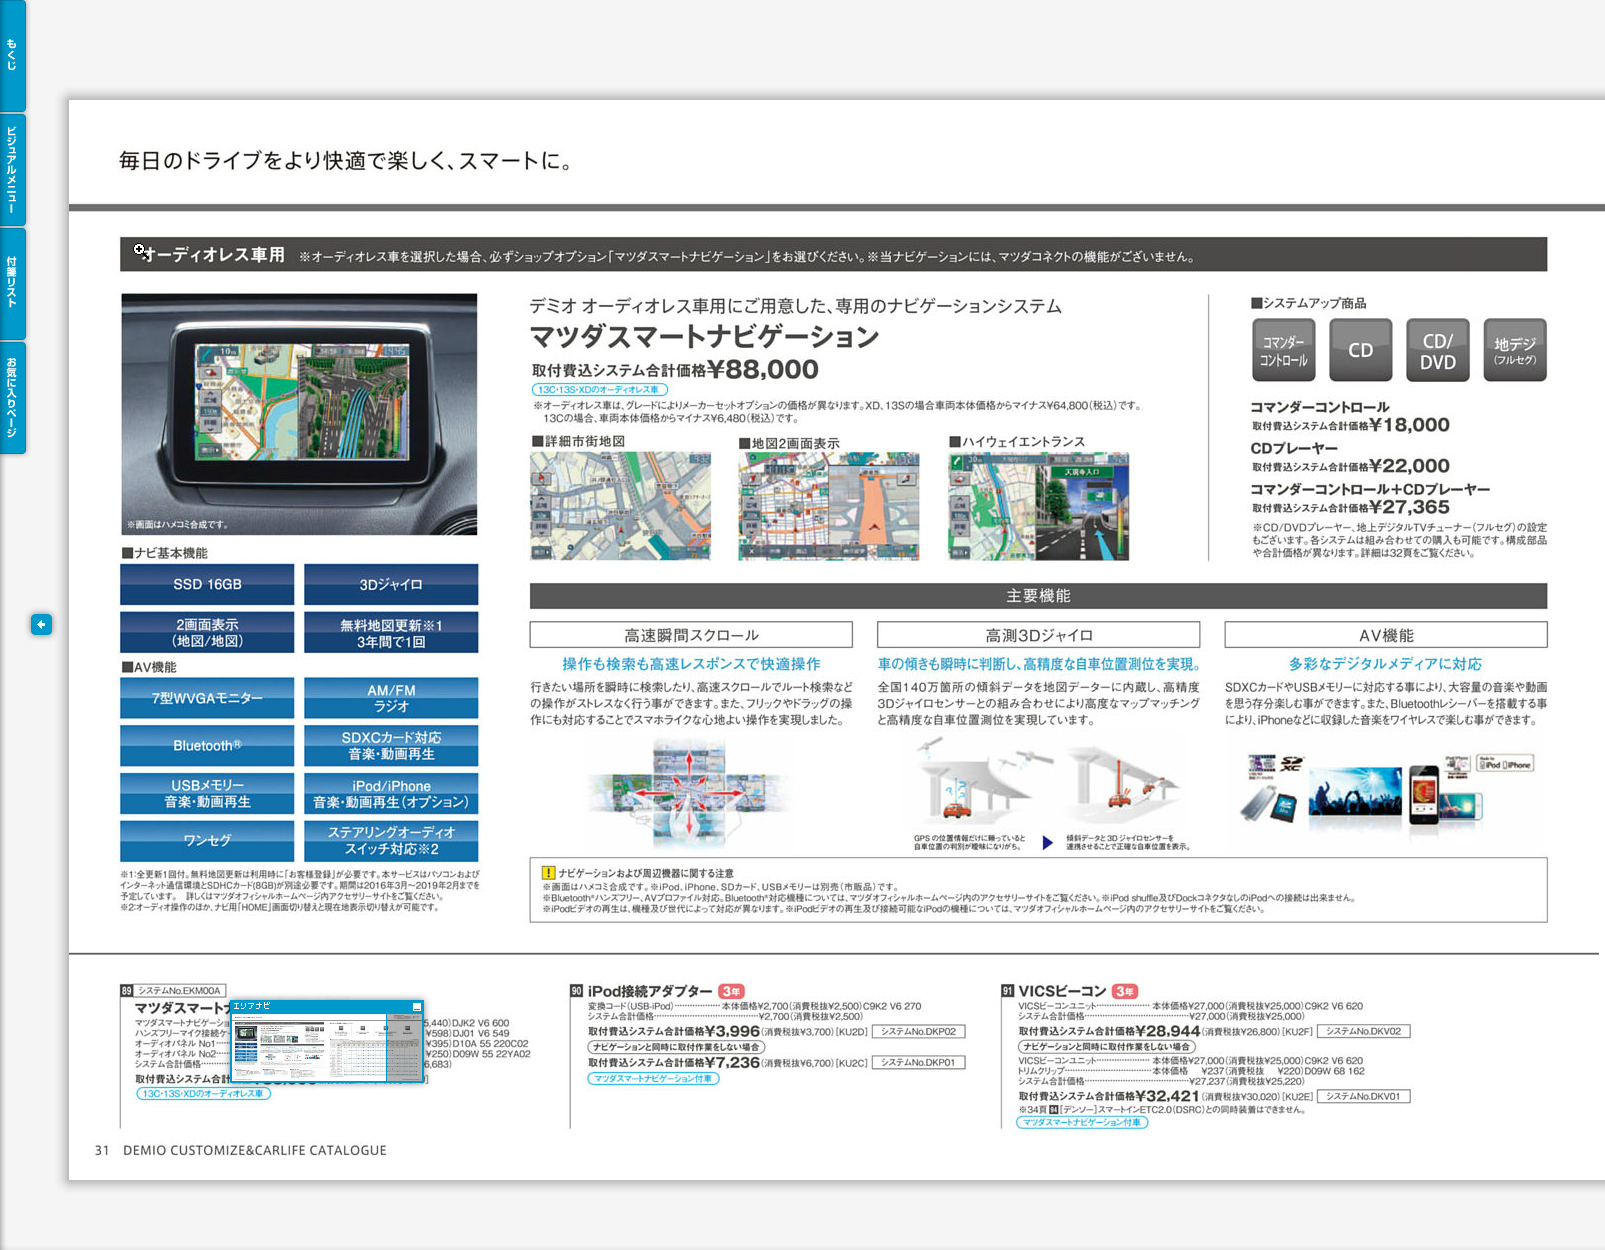Click the 高速瞬間スクロール illustration
The height and width of the screenshot is (1250, 1605).
690,792
